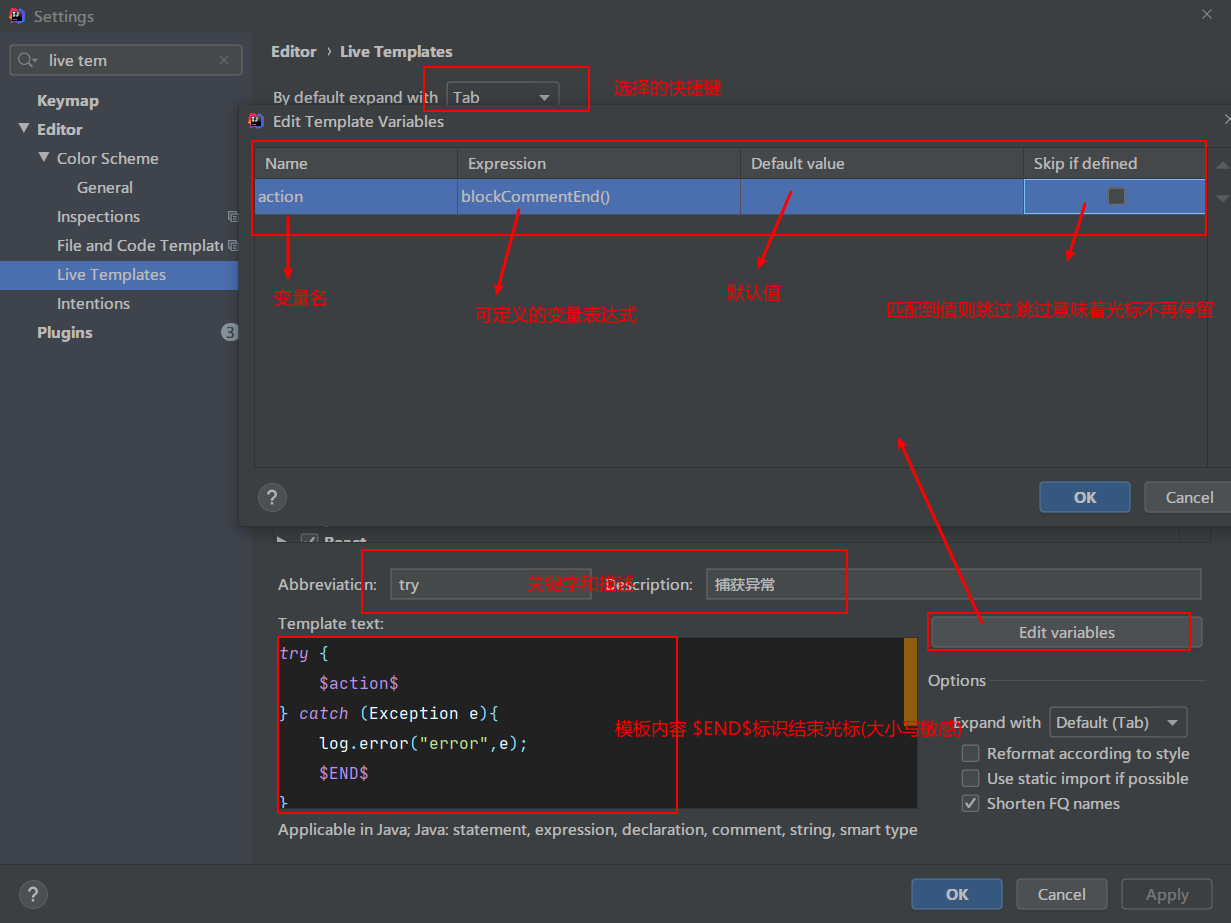Viewport: 1231px width, 923px height.
Task: Select Live Templates in sidebar
Action: pyautogui.click(x=119, y=274)
